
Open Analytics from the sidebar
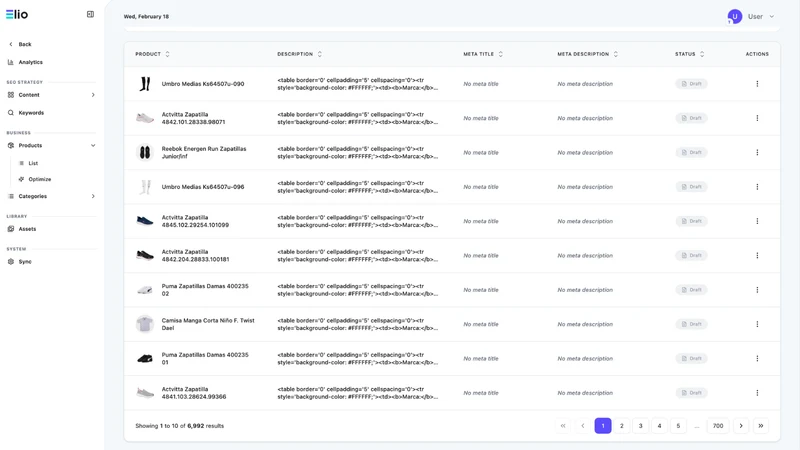click(31, 62)
